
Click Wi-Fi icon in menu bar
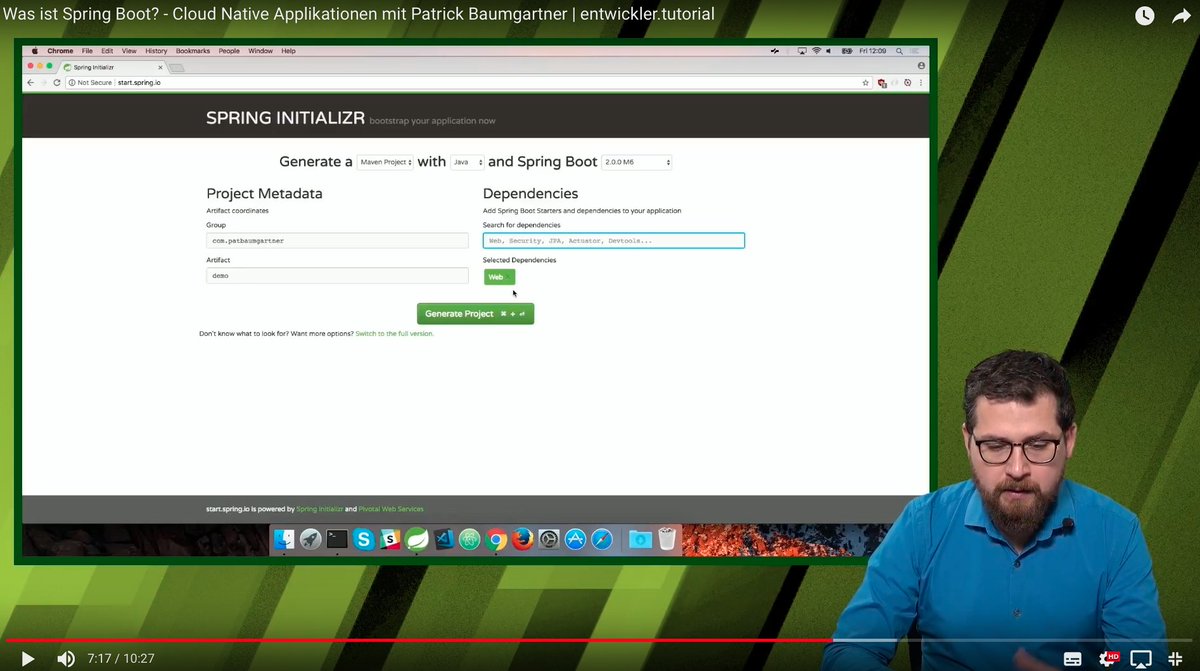[x=816, y=51]
